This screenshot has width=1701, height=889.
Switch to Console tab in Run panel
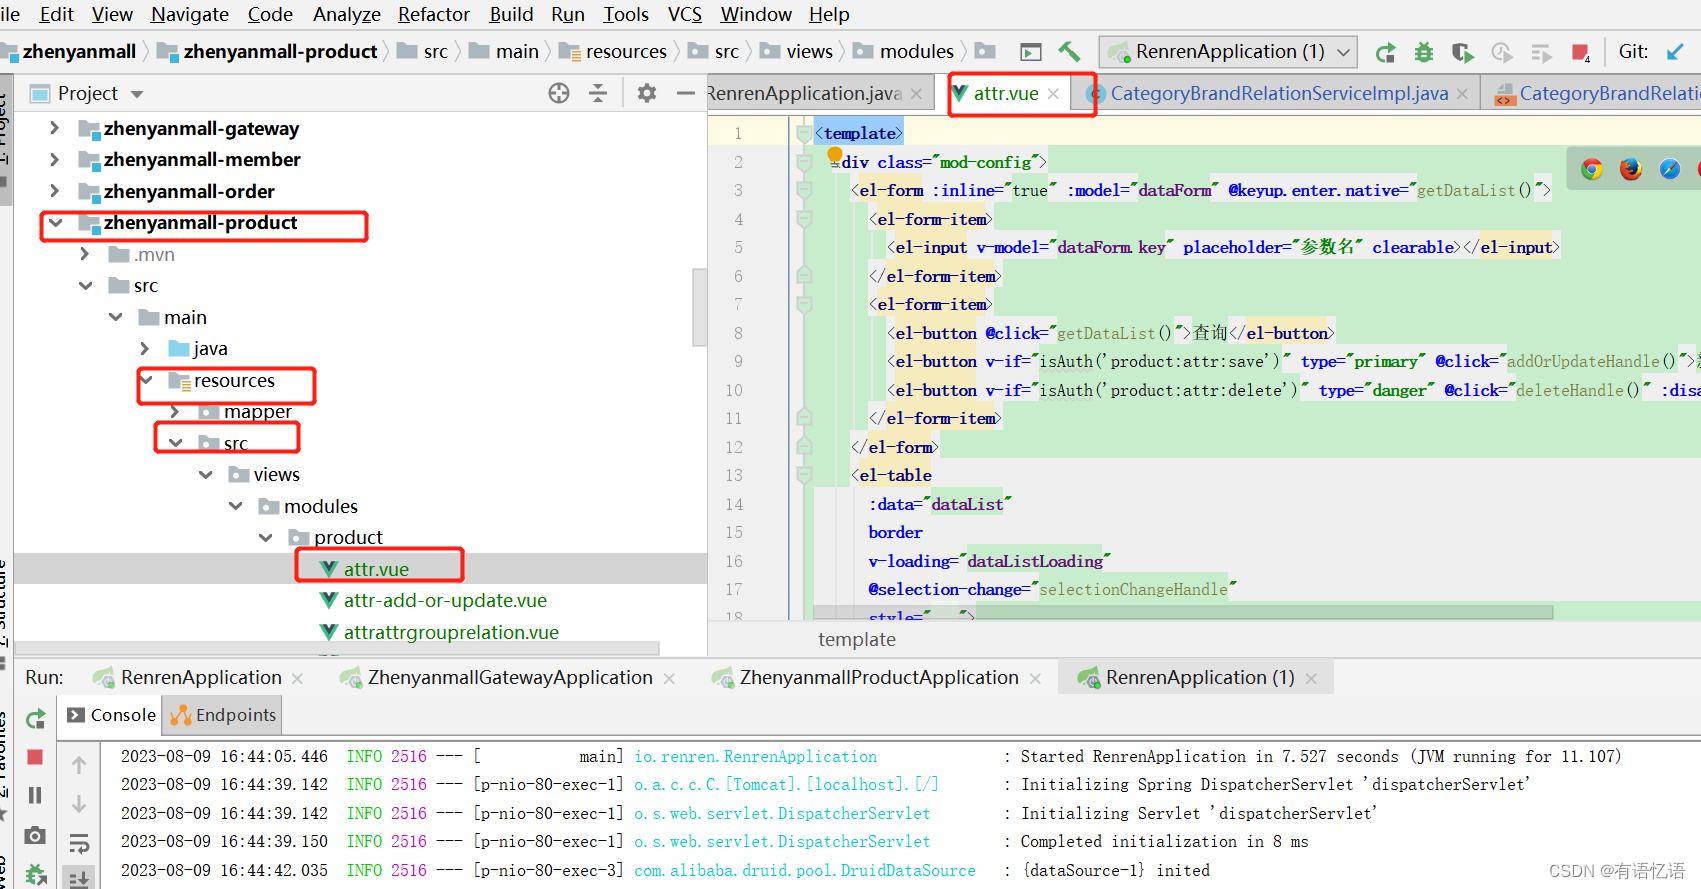pos(112,715)
